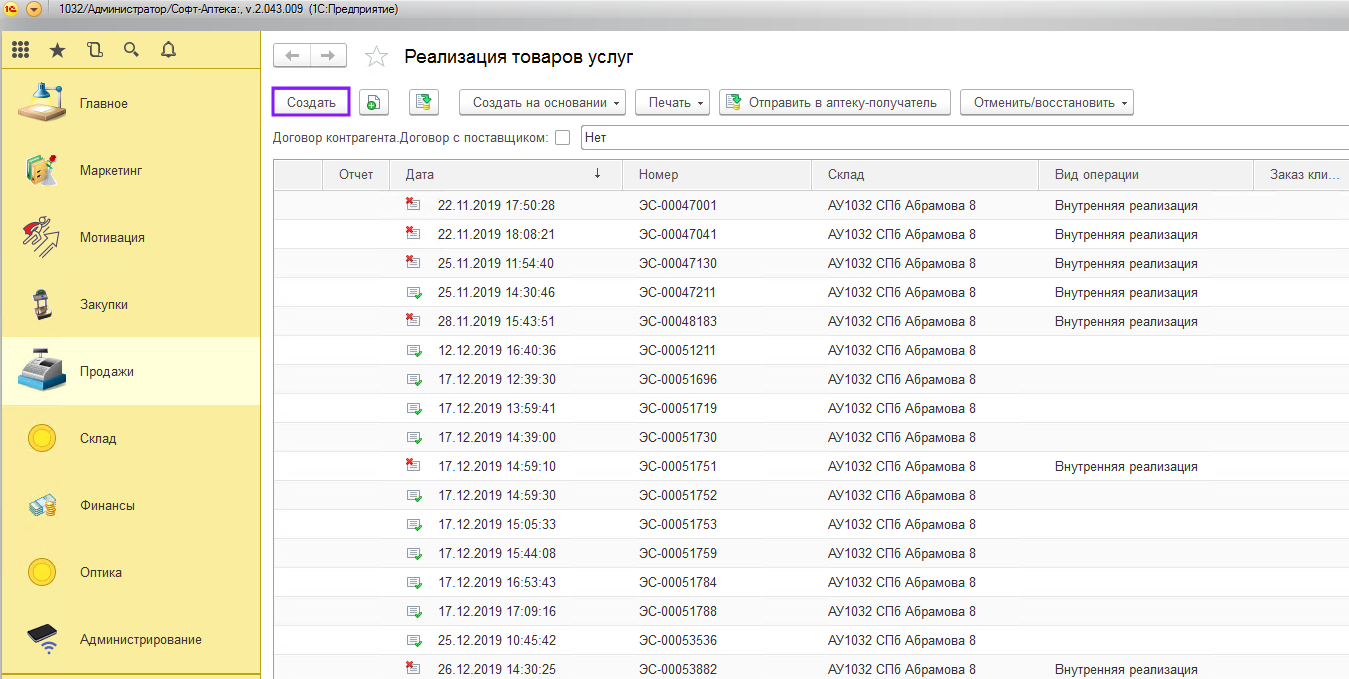The width and height of the screenshot is (1349, 679).
Task: Go forward using the right arrow button
Action: click(x=328, y=56)
